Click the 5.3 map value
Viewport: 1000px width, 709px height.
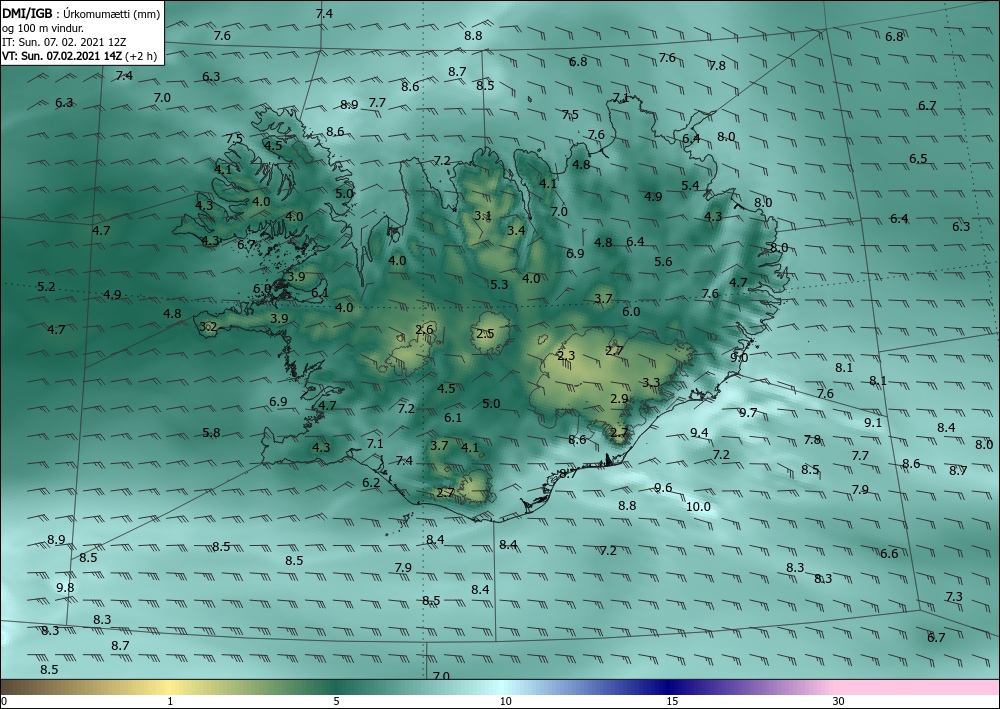tap(499, 285)
